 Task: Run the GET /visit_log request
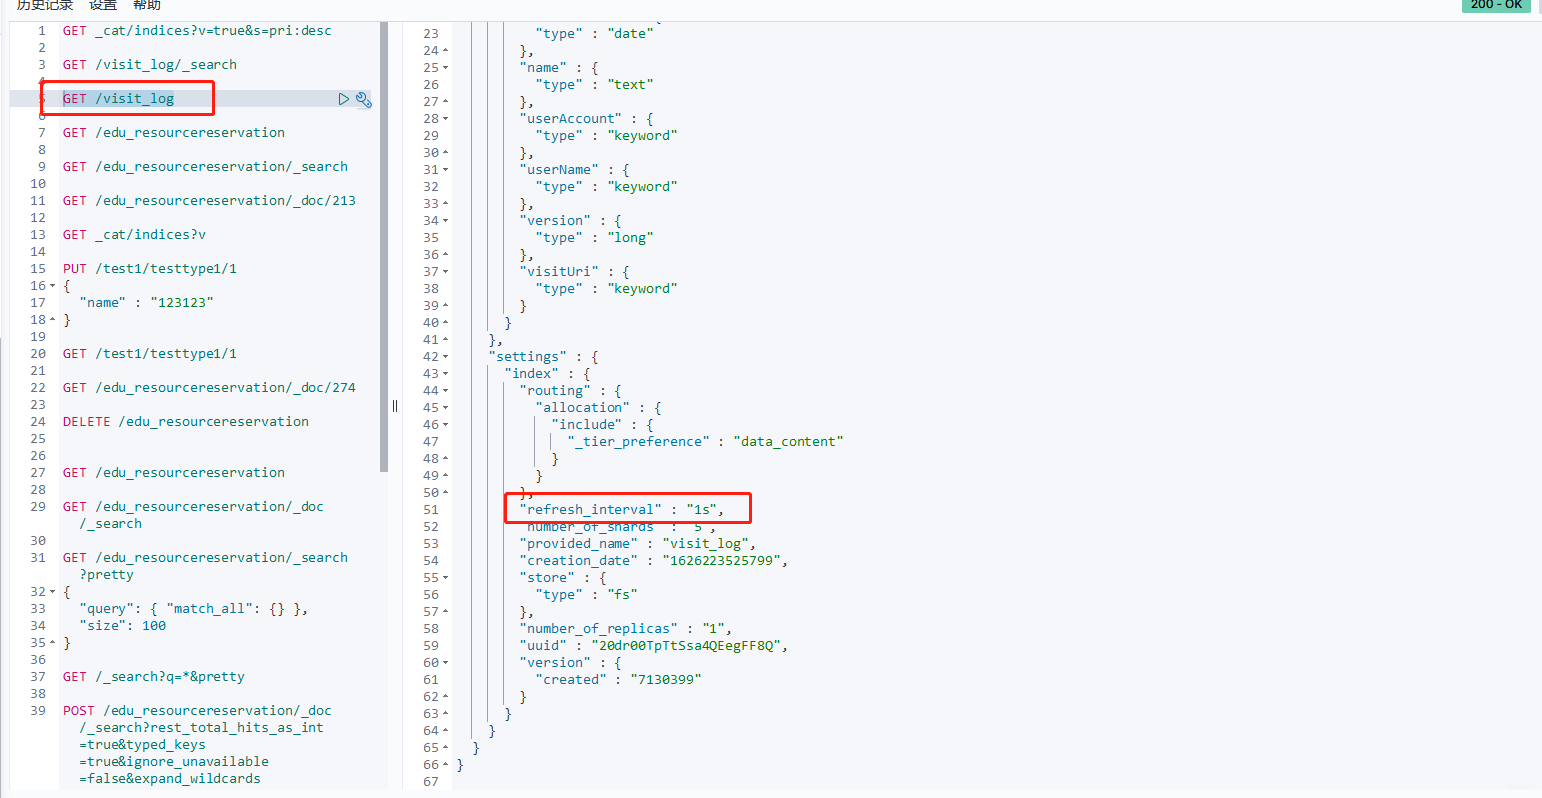[343, 99]
